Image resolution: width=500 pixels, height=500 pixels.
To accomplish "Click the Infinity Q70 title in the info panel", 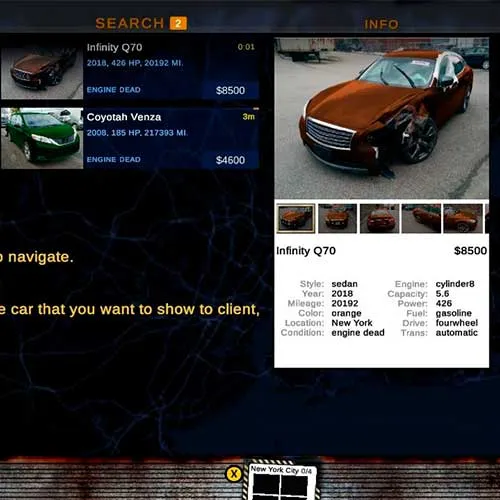I will point(306,251).
